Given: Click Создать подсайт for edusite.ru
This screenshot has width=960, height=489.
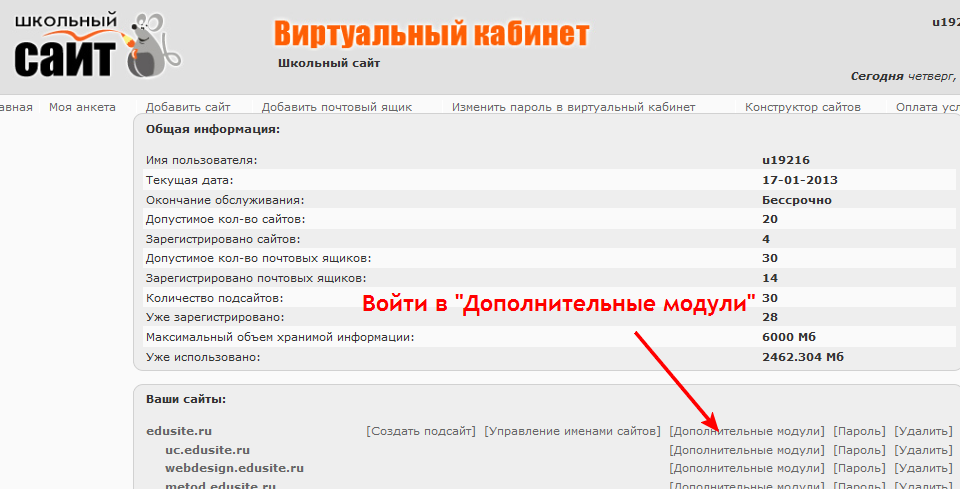Looking at the screenshot, I should click(421, 431).
